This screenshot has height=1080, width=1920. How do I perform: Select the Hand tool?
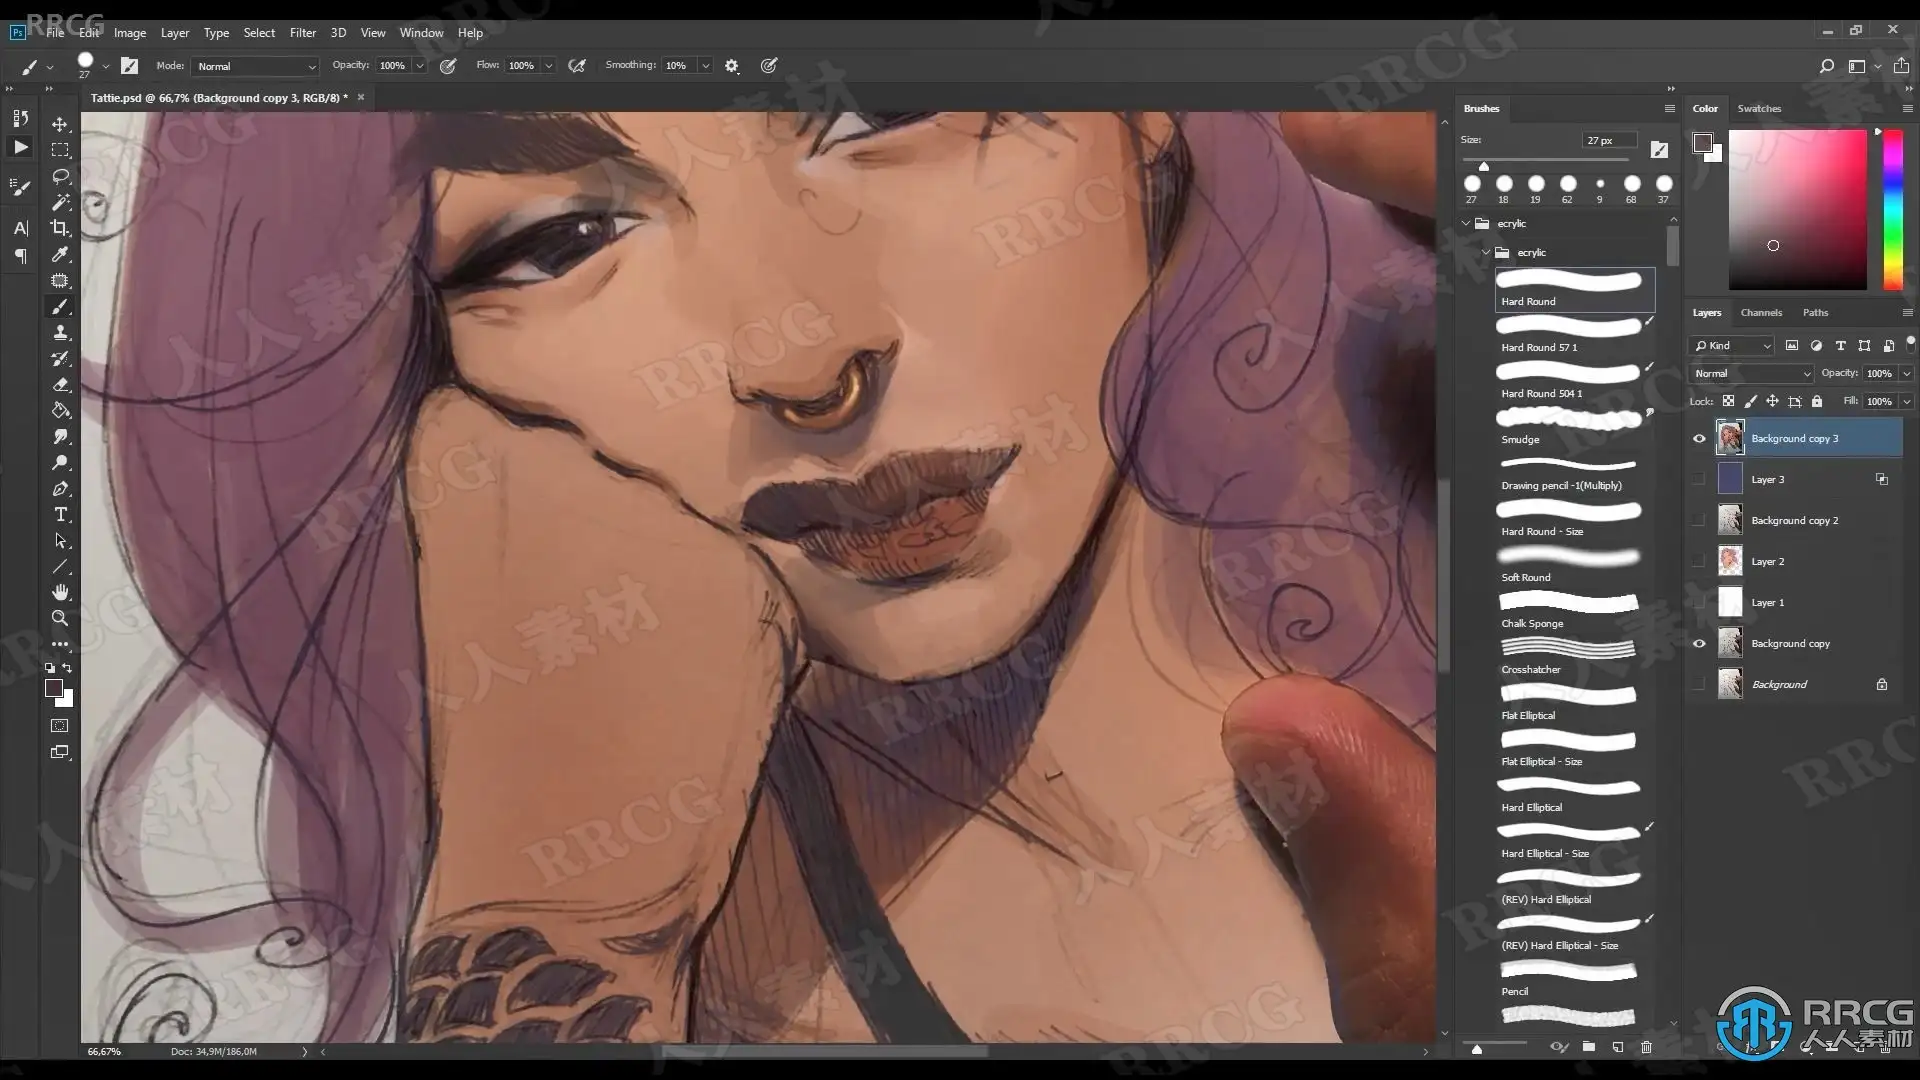(60, 592)
